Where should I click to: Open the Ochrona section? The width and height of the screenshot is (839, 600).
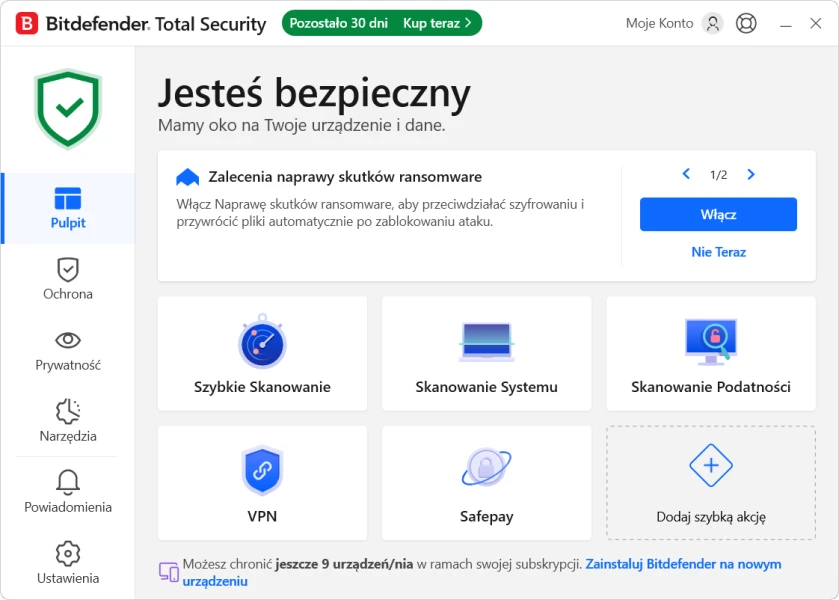[68, 279]
